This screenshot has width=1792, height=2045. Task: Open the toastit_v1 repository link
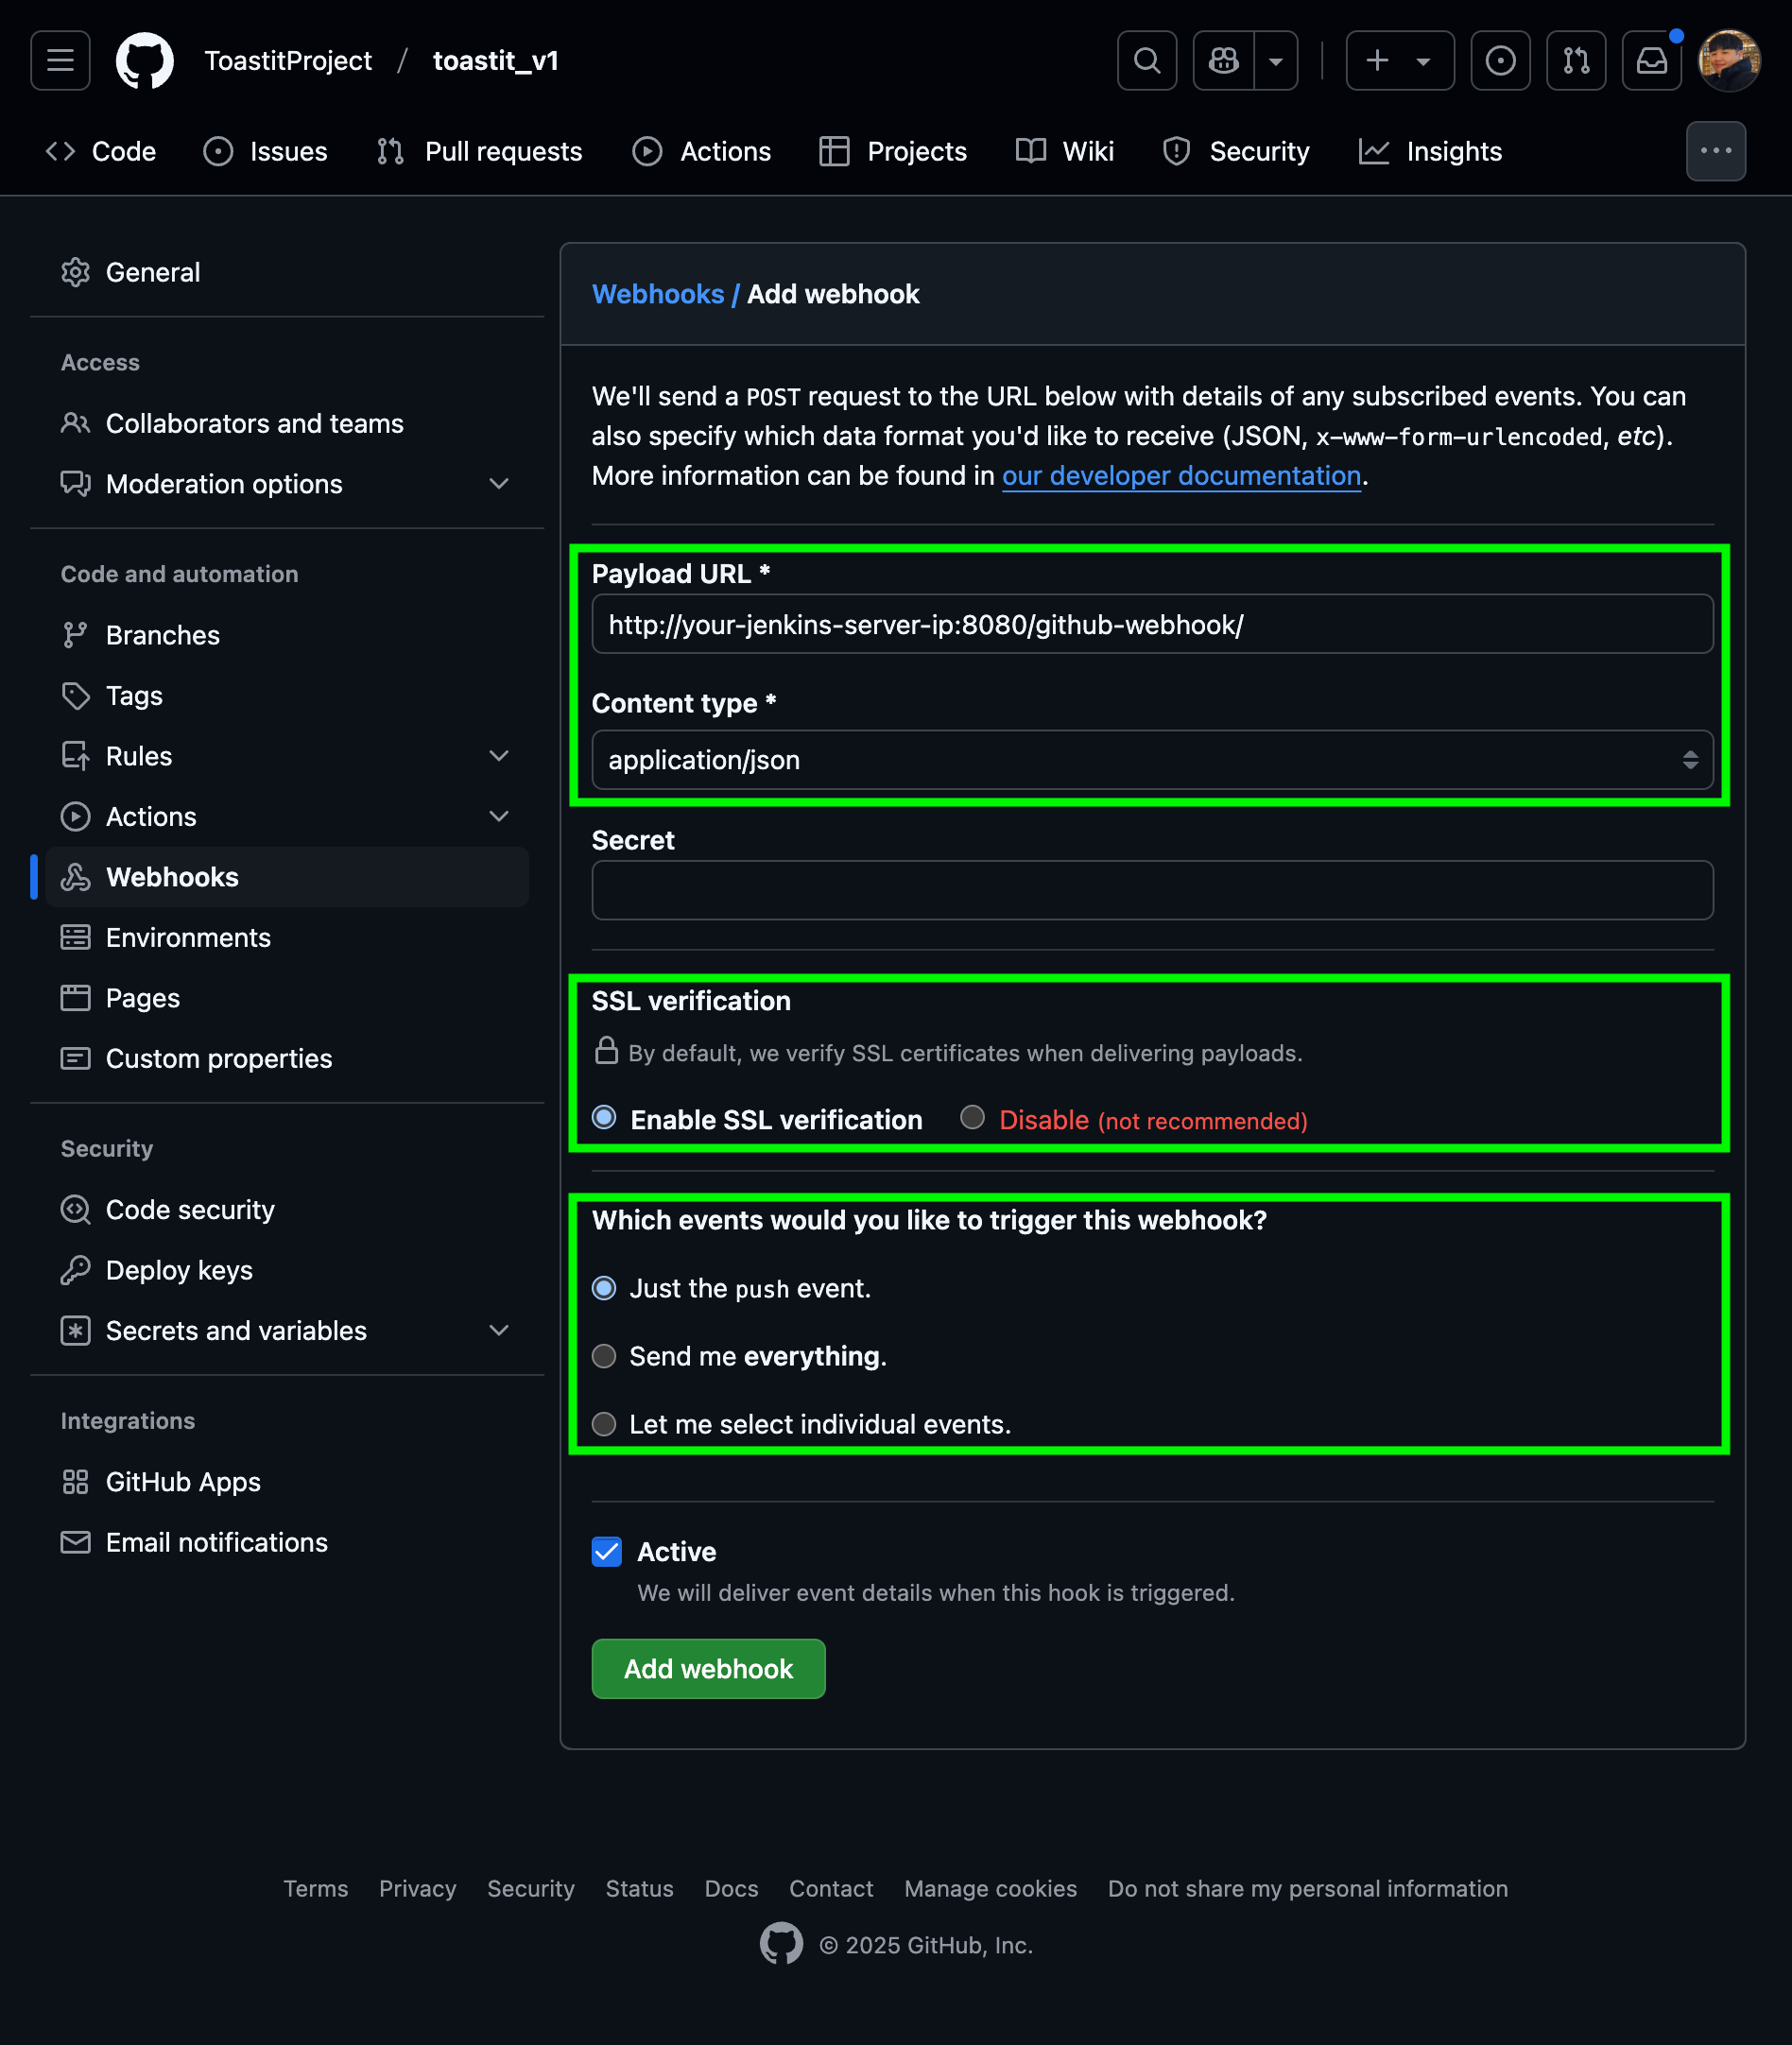[x=496, y=61]
